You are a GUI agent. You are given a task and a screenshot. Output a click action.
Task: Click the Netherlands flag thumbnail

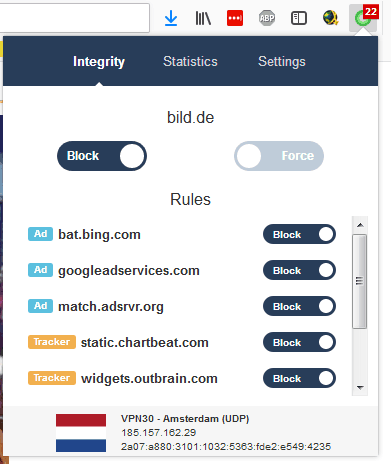(81, 433)
